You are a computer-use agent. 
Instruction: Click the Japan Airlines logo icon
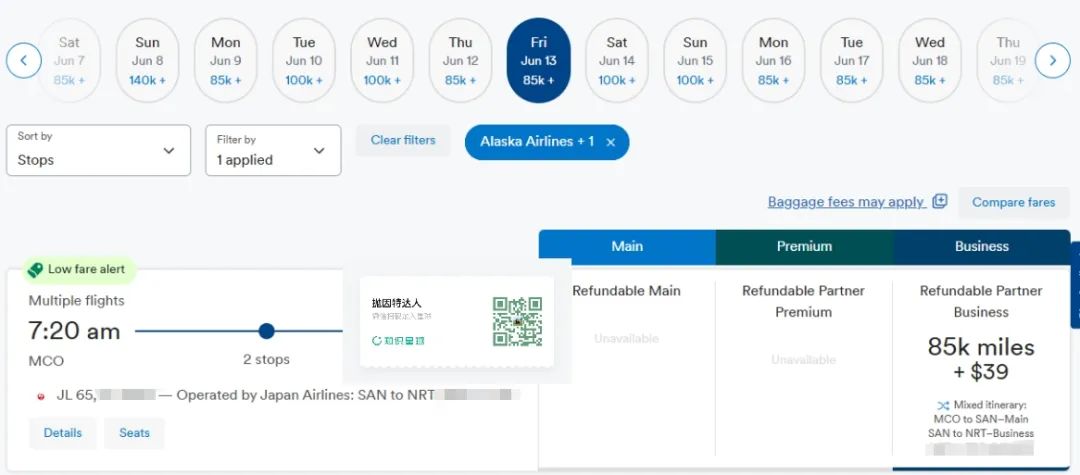(41, 396)
